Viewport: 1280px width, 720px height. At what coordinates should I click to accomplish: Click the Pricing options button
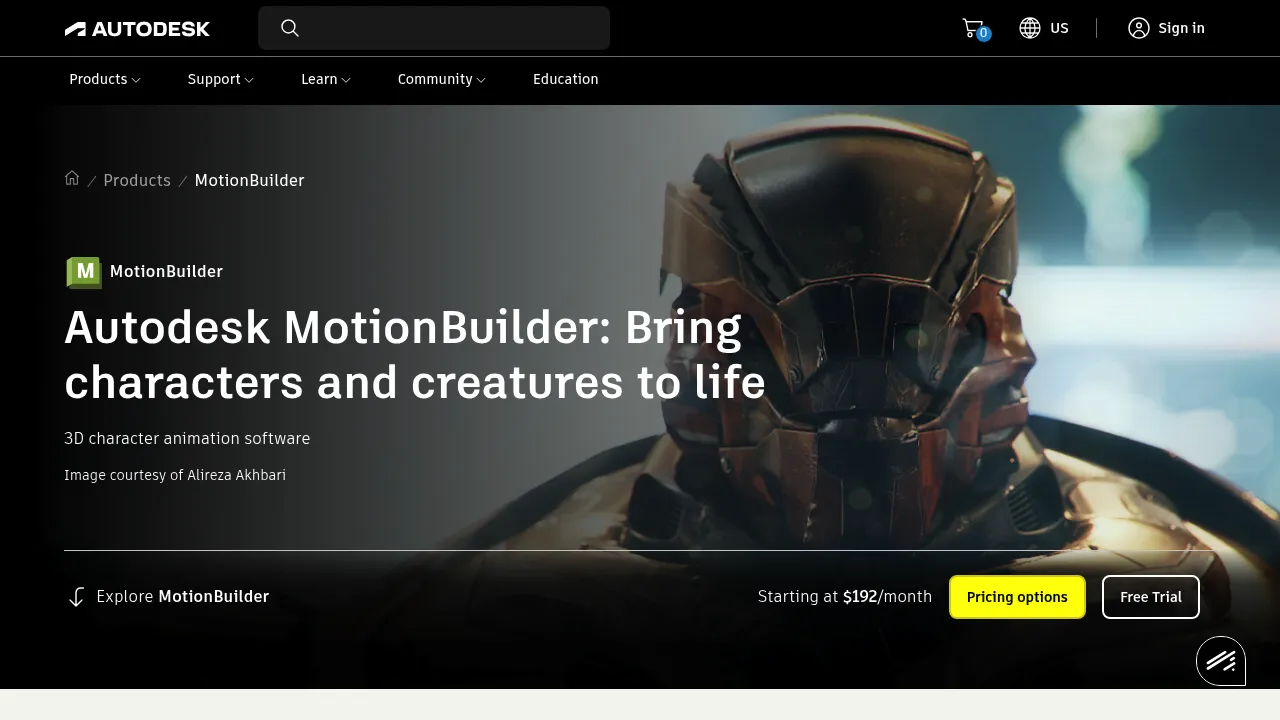tap(1017, 597)
